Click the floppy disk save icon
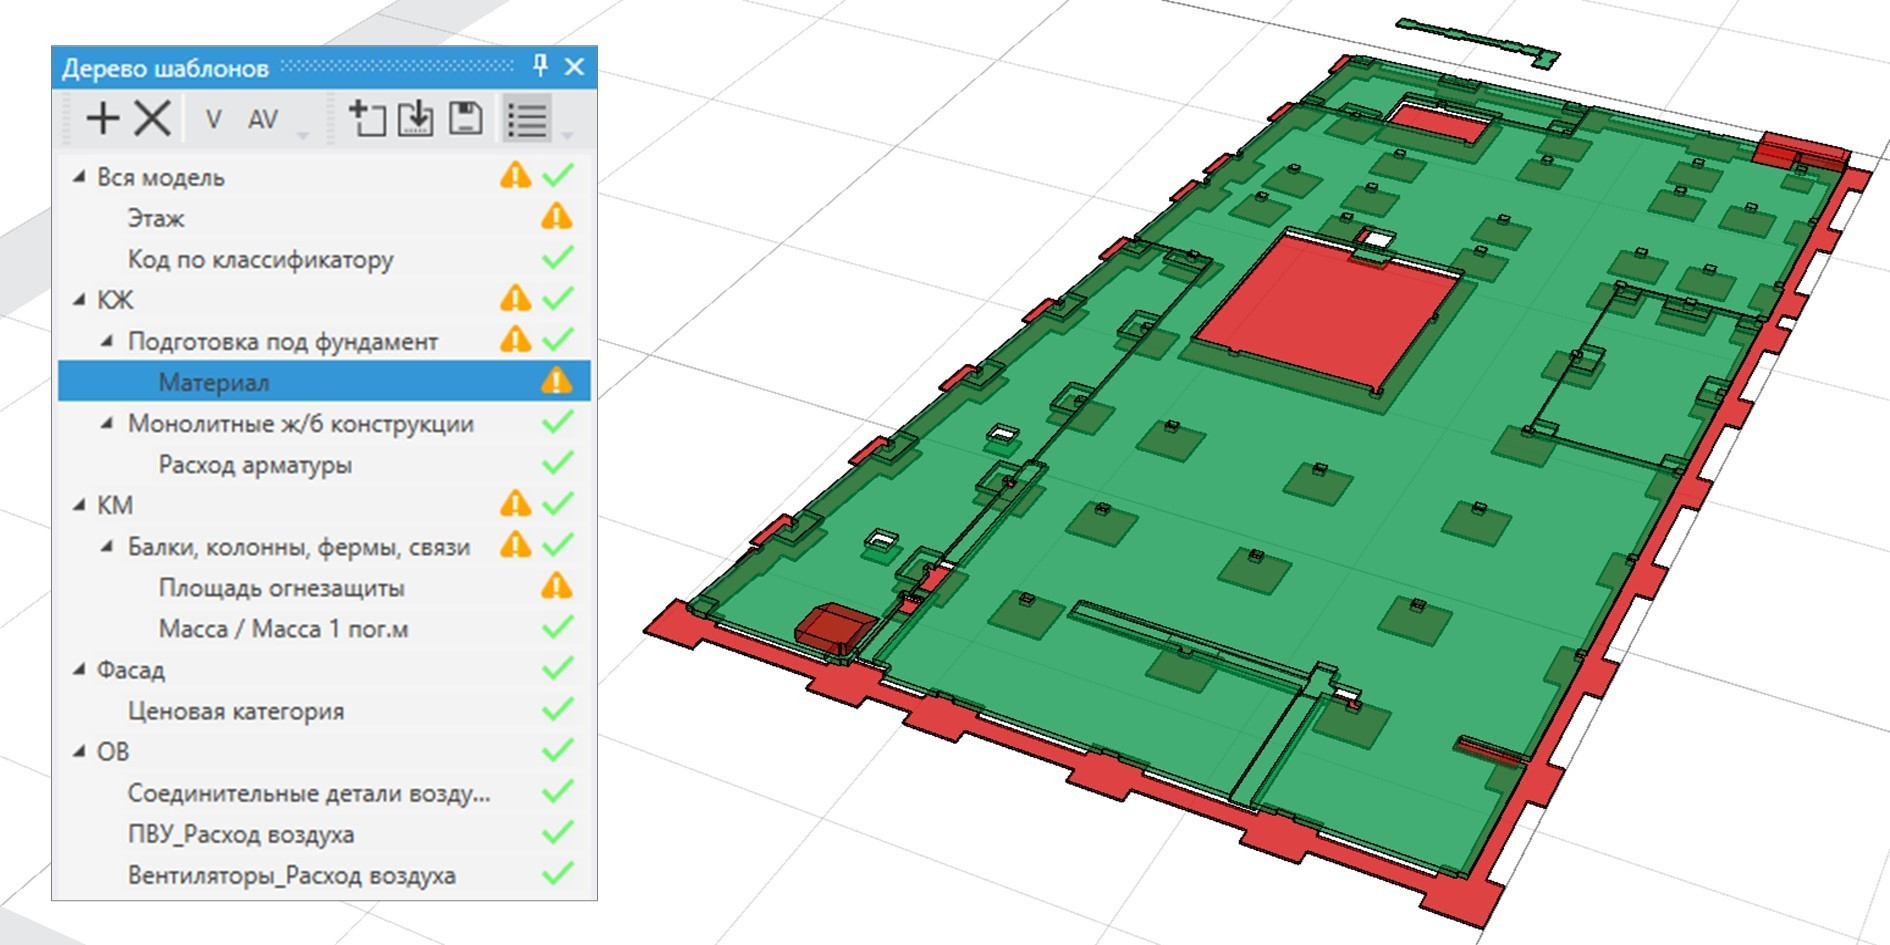Screen dimensions: 1890x945 click(x=465, y=119)
